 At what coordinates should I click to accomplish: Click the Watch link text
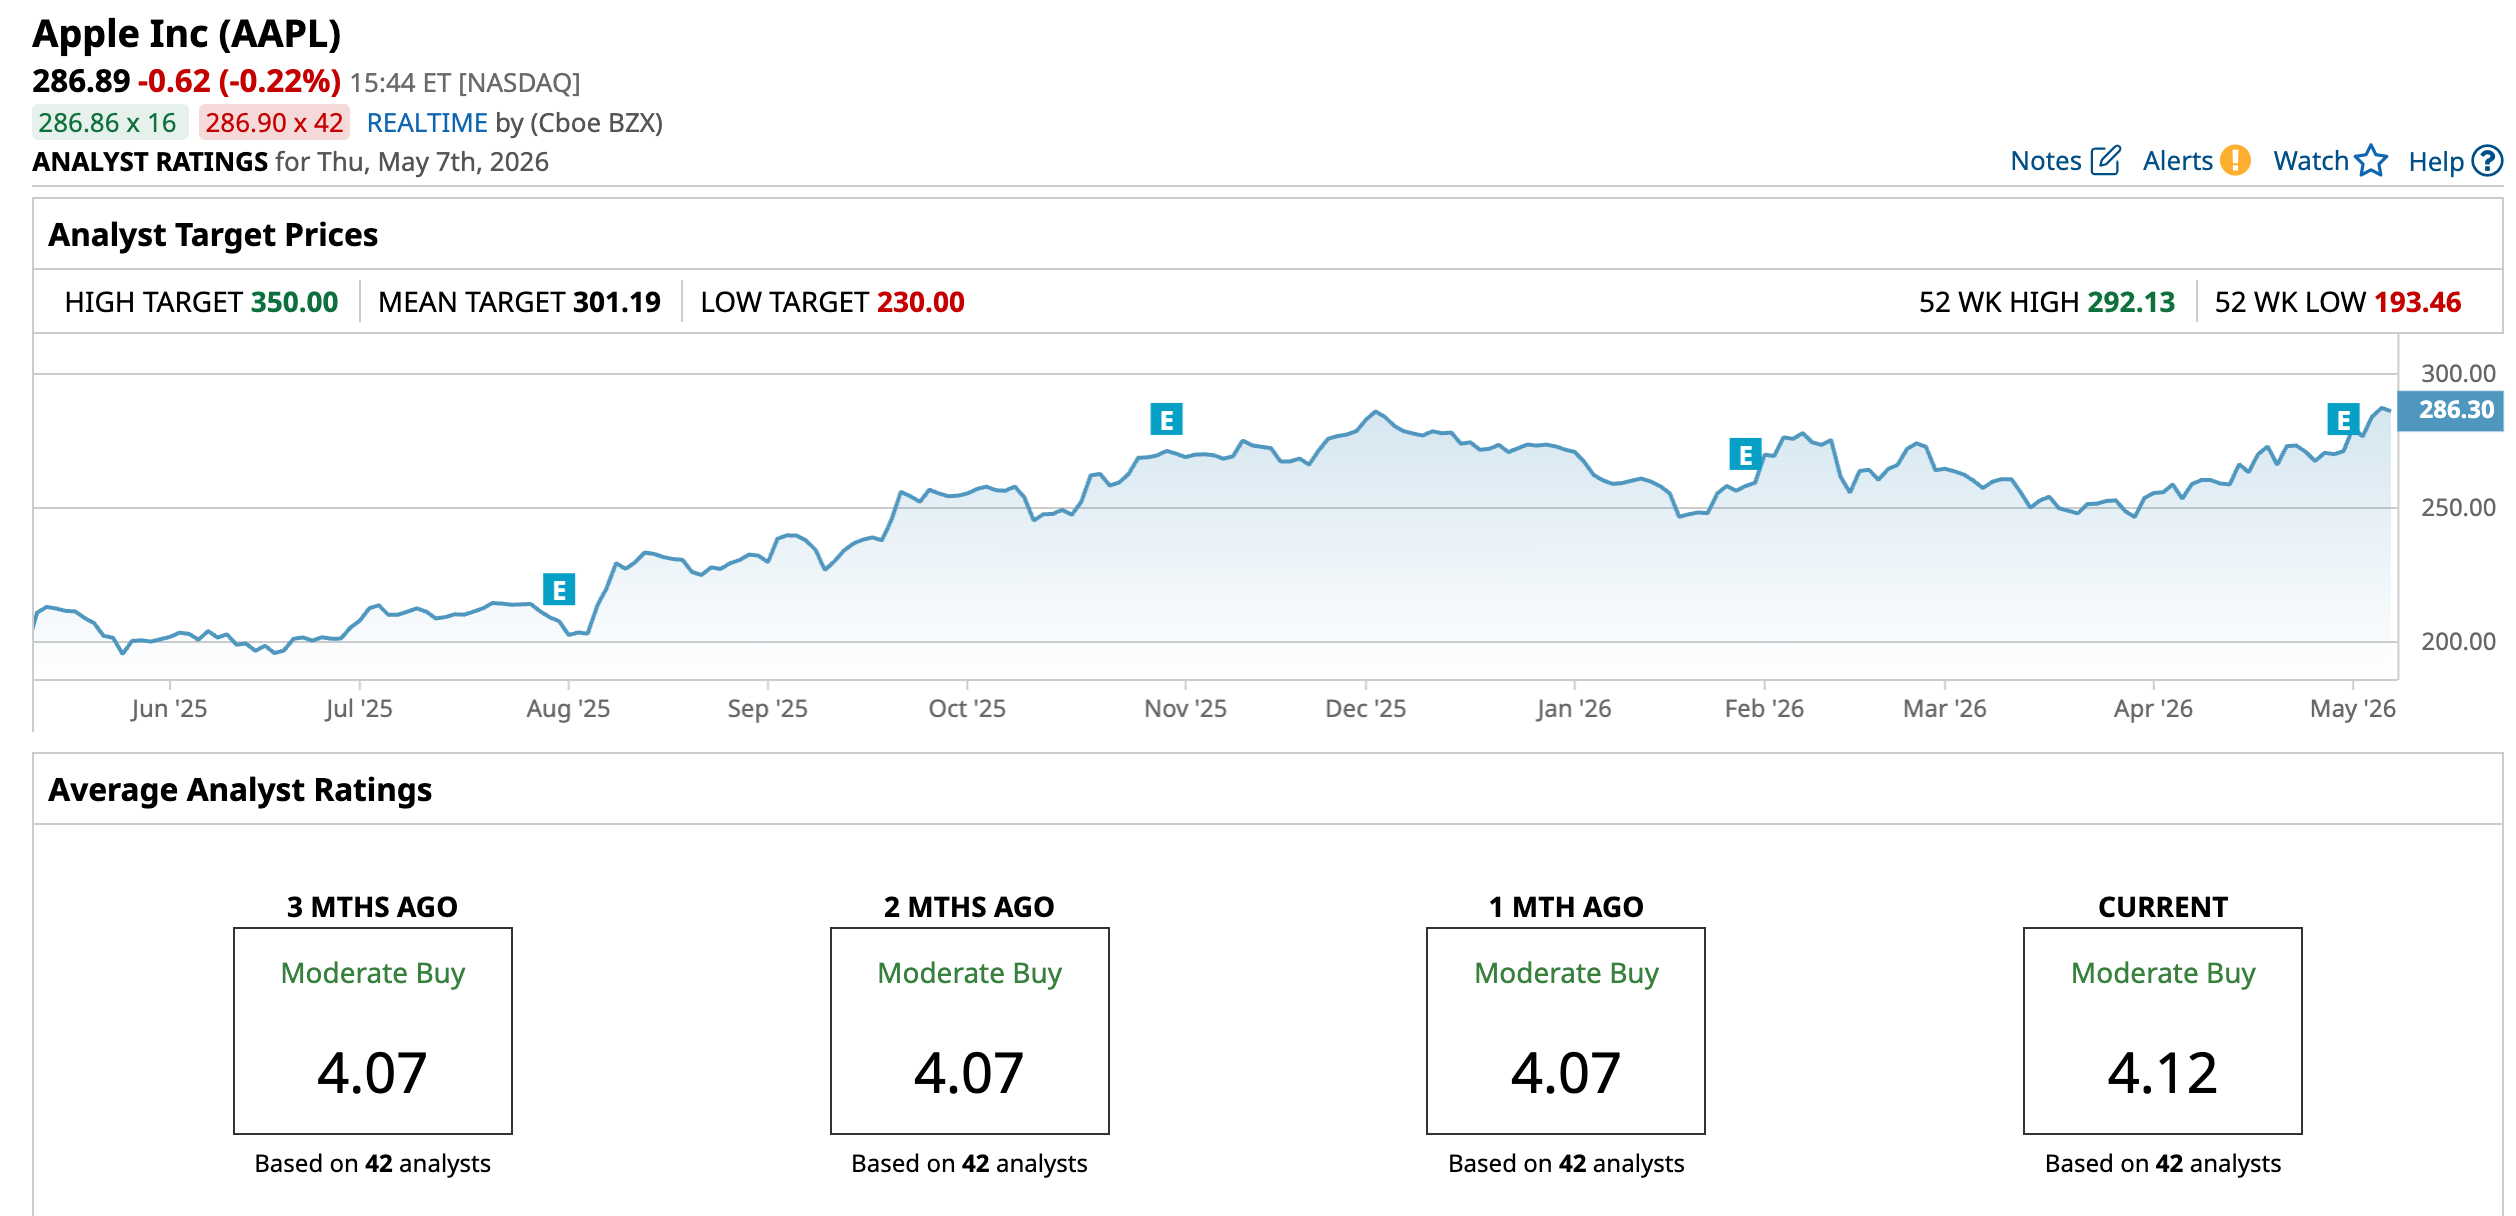click(x=2310, y=161)
